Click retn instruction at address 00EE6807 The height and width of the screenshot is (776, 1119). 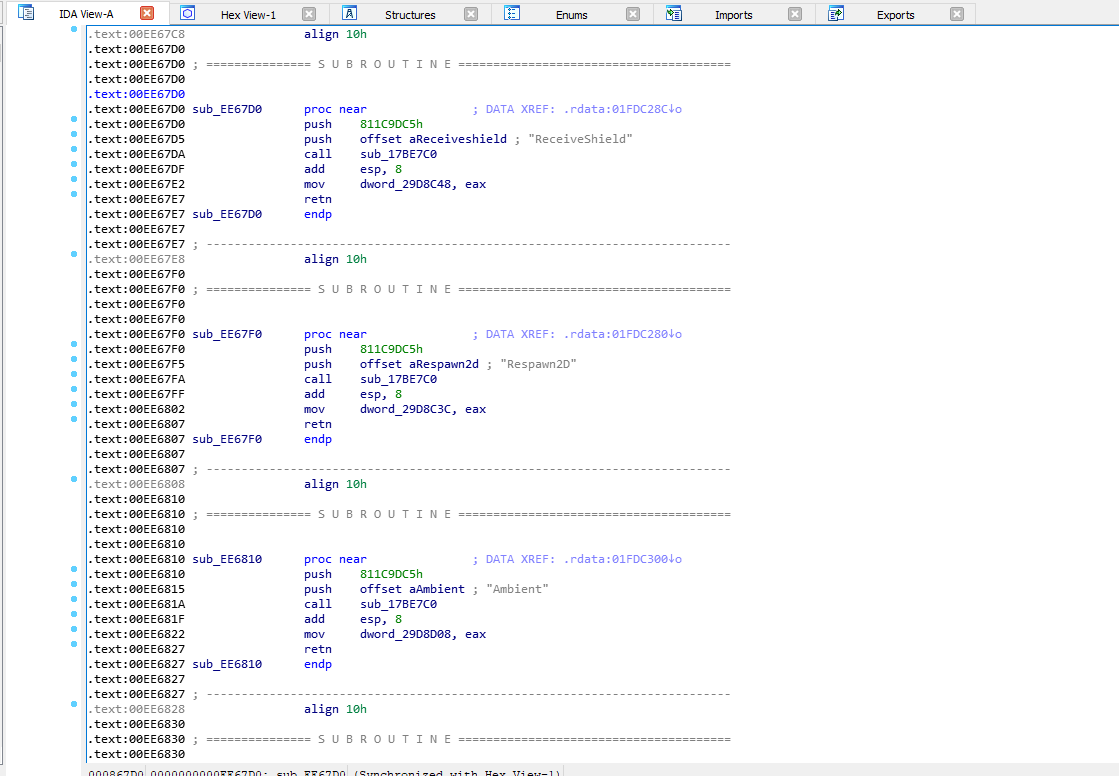(318, 424)
